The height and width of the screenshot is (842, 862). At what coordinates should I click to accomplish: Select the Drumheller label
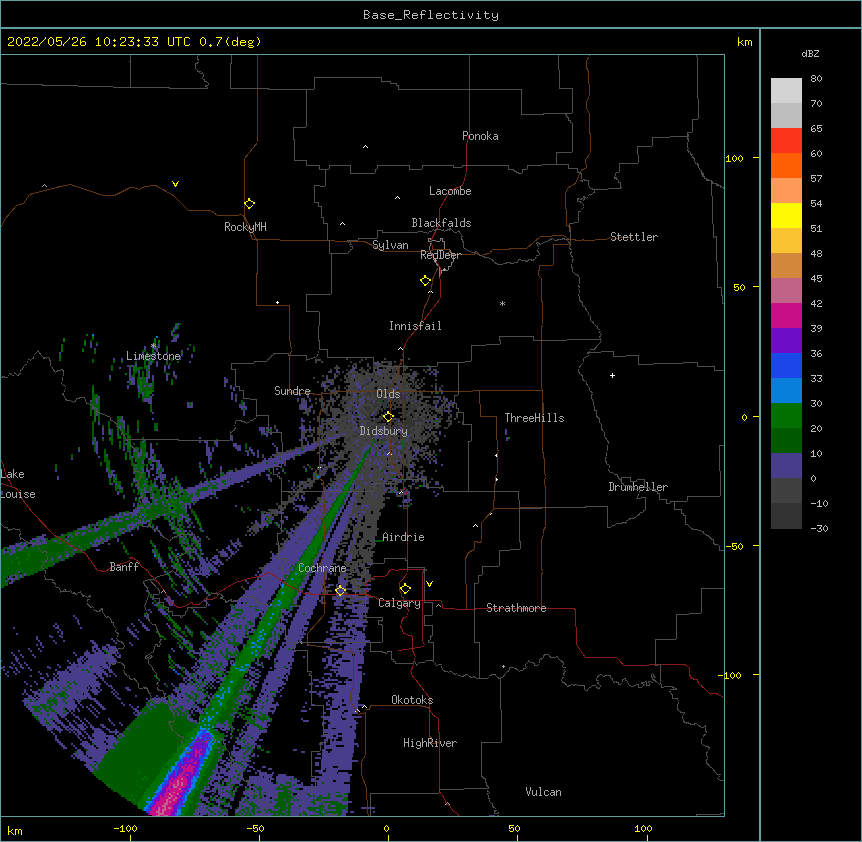tap(638, 487)
